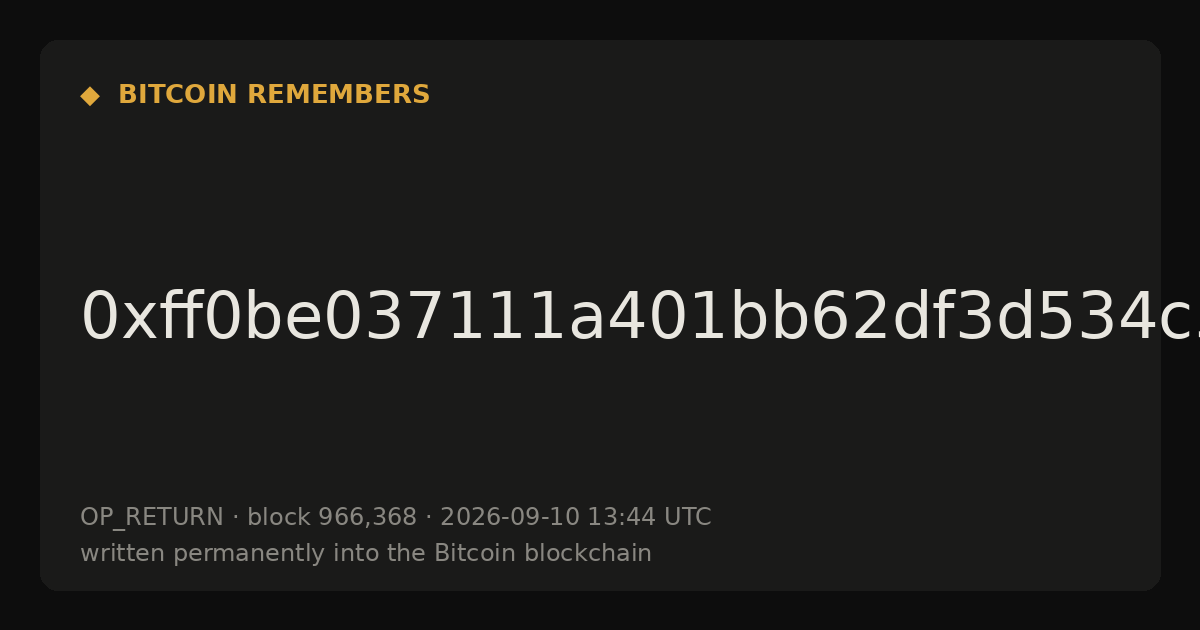Select the word BITCOIN in the header
1200x630 pixels.
[179, 95]
